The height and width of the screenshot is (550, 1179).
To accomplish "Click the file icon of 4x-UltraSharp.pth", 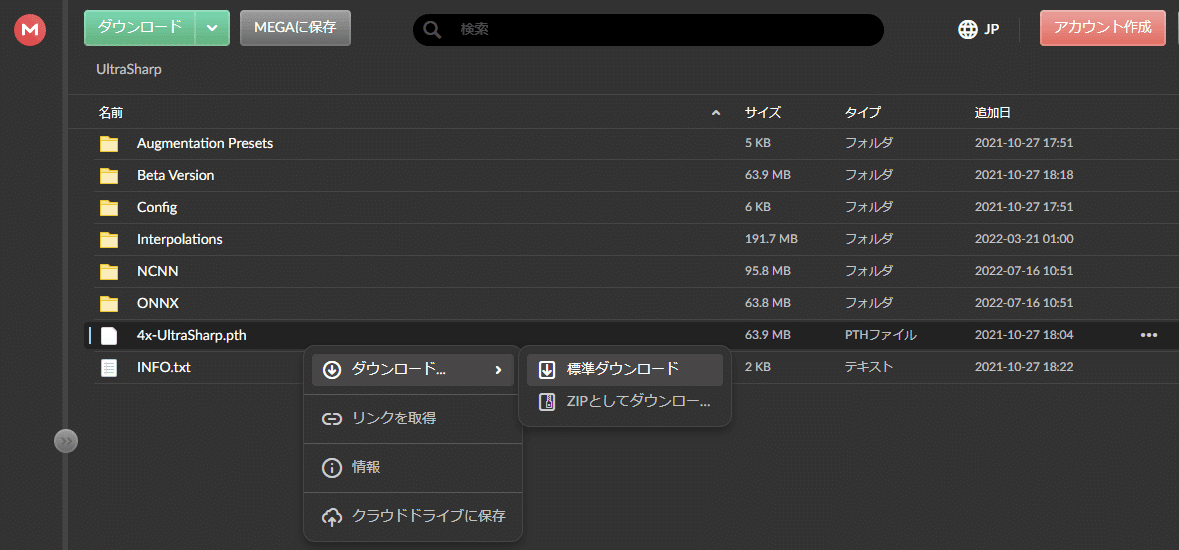I will tap(109, 336).
